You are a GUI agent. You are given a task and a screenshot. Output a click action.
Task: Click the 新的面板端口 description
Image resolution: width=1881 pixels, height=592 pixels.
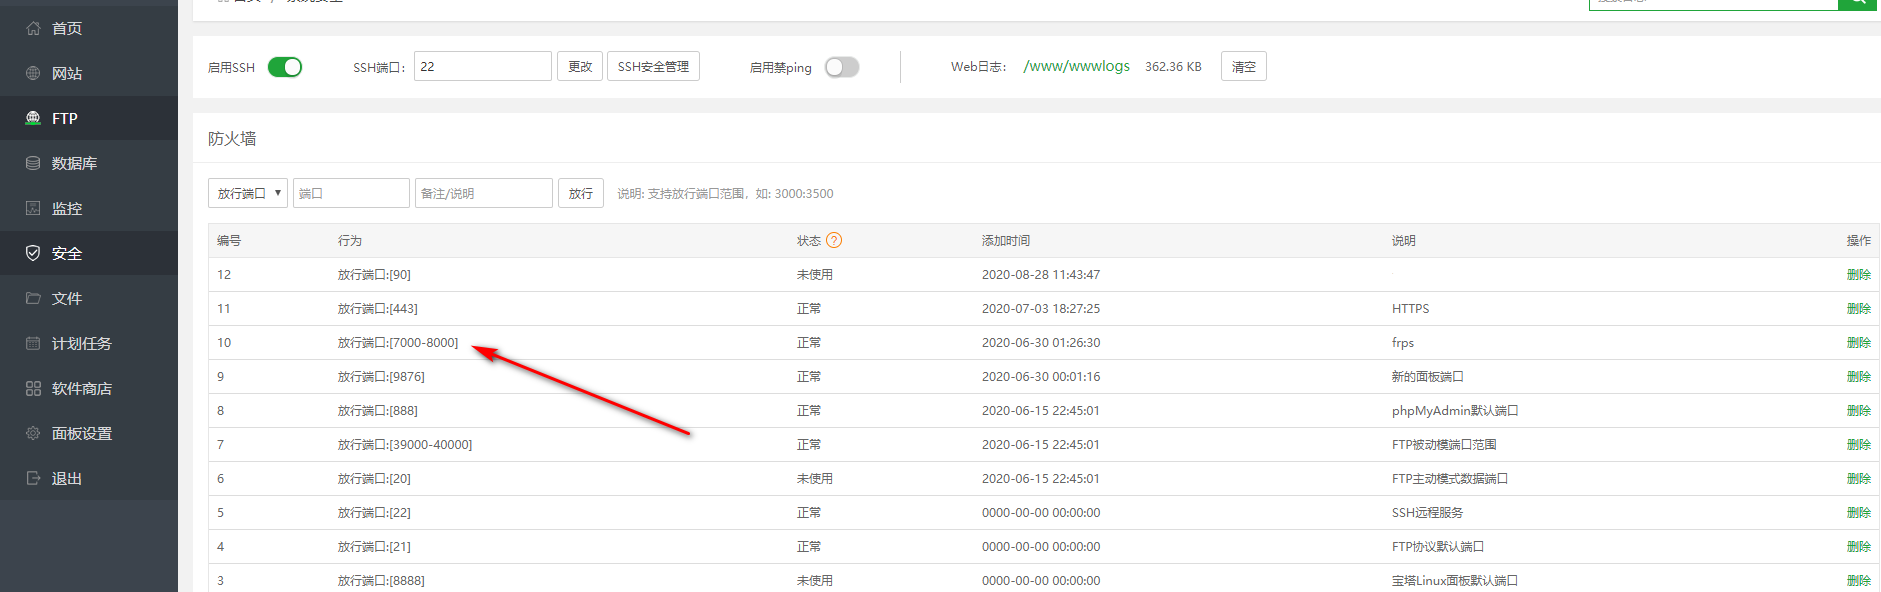(x=1428, y=376)
